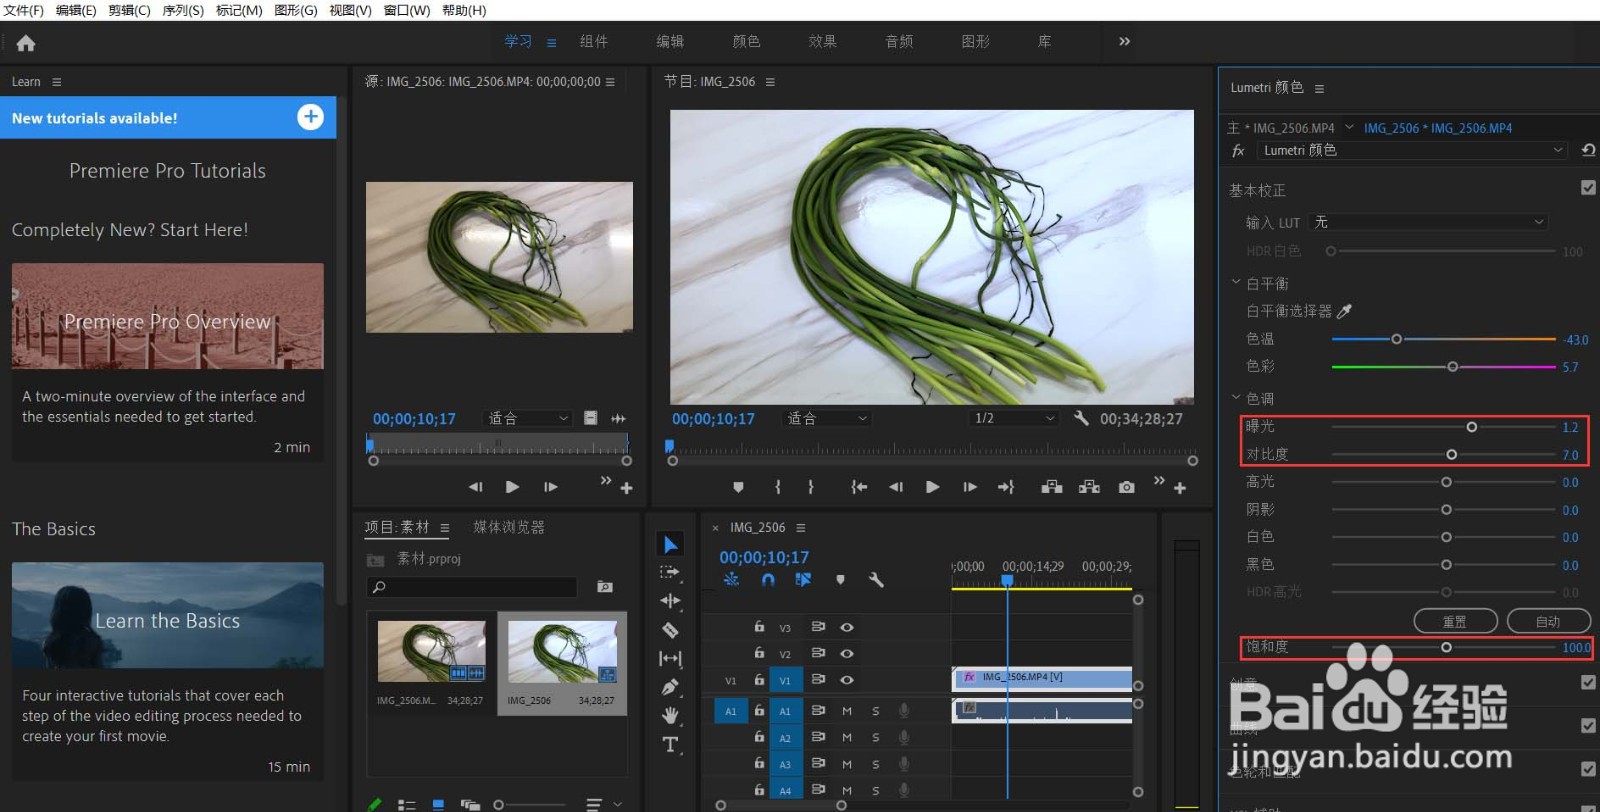Image resolution: width=1600 pixels, height=812 pixels.
Task: Mute the A1 audio track
Action: 847,711
